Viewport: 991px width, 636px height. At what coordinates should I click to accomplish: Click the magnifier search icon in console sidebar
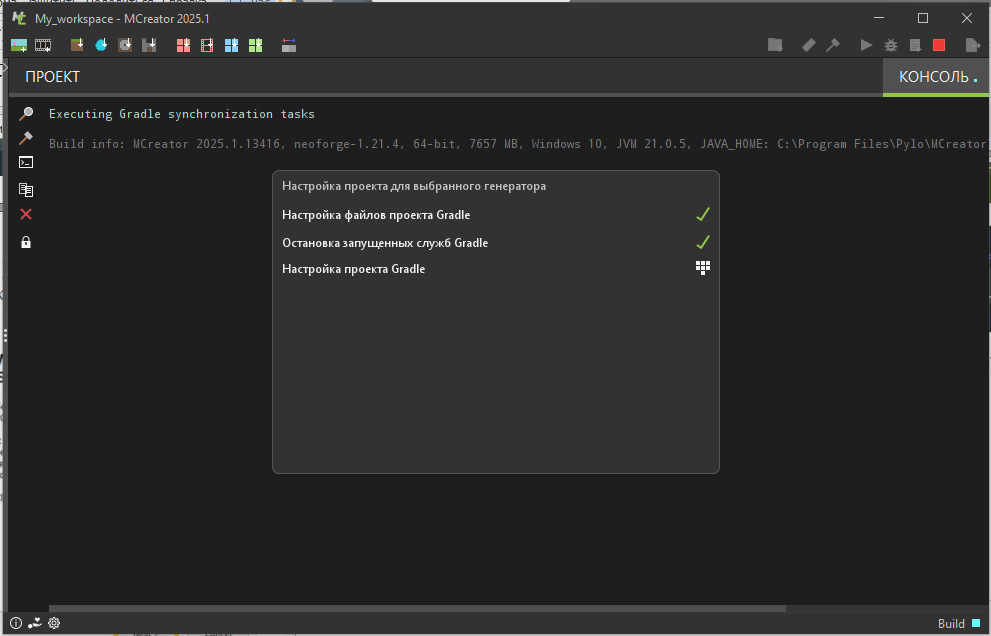pos(26,114)
